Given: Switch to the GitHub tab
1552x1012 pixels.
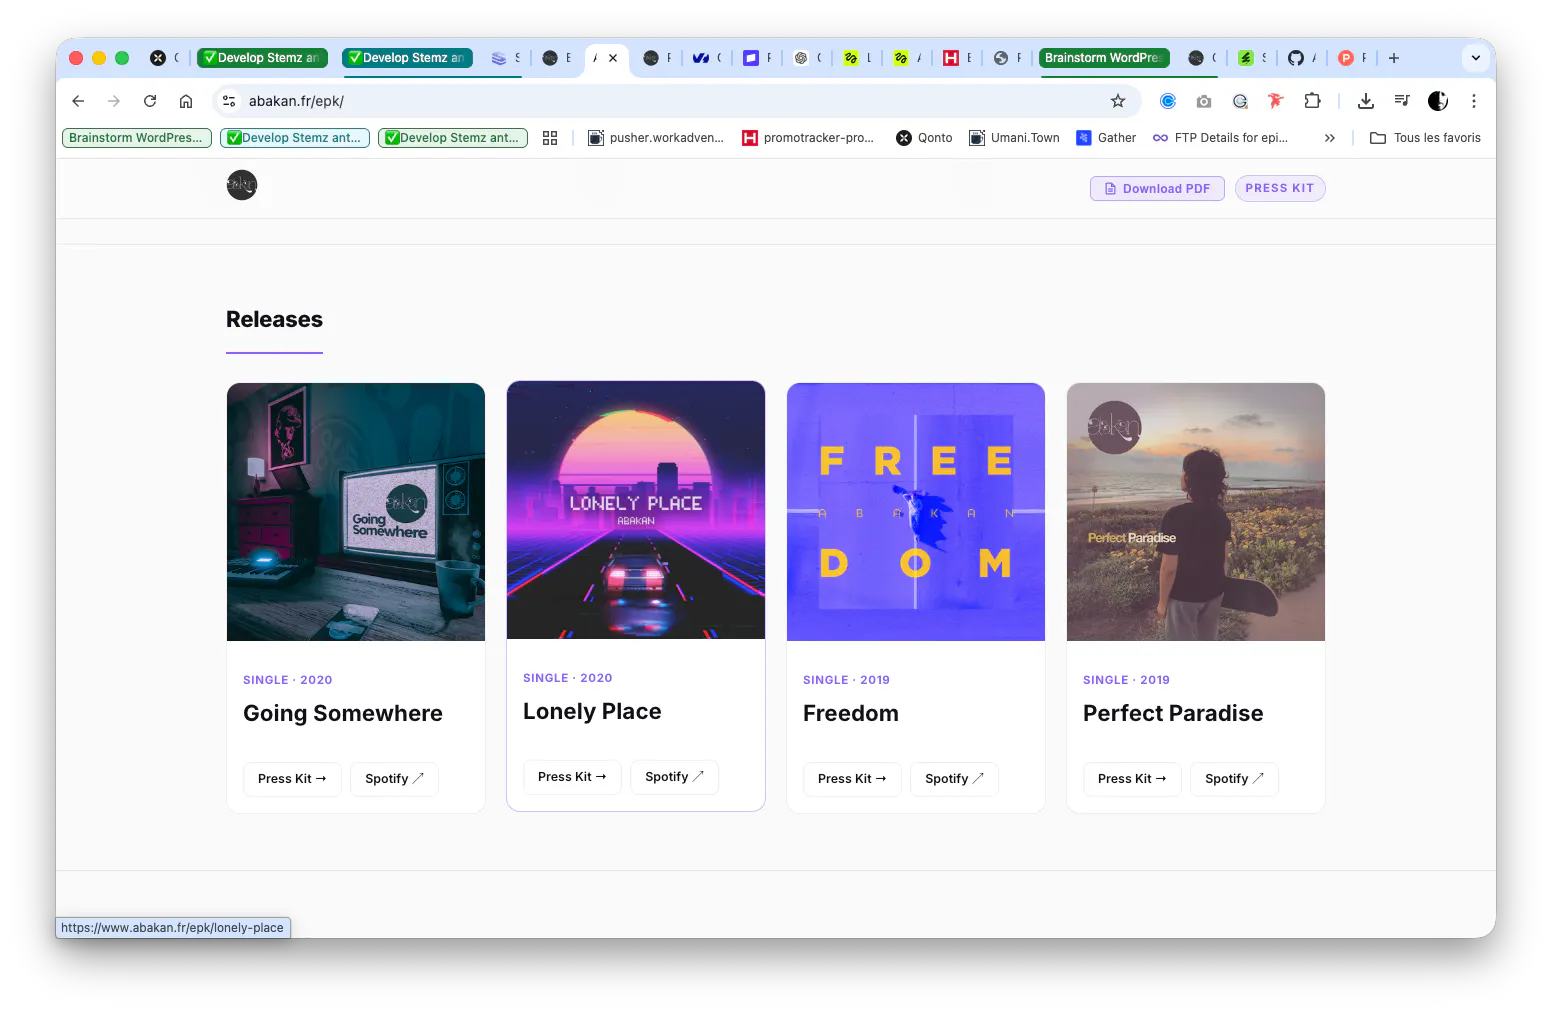Looking at the screenshot, I should click(x=1301, y=58).
